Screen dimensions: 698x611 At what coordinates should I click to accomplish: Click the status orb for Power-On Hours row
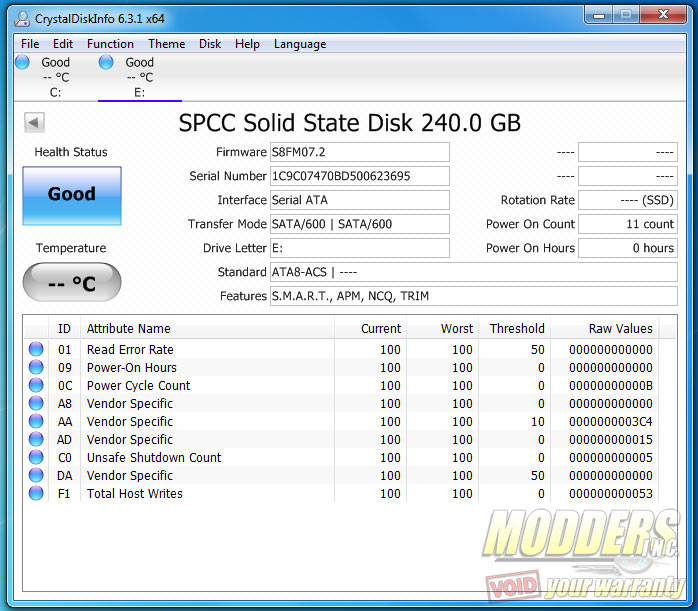click(36, 368)
